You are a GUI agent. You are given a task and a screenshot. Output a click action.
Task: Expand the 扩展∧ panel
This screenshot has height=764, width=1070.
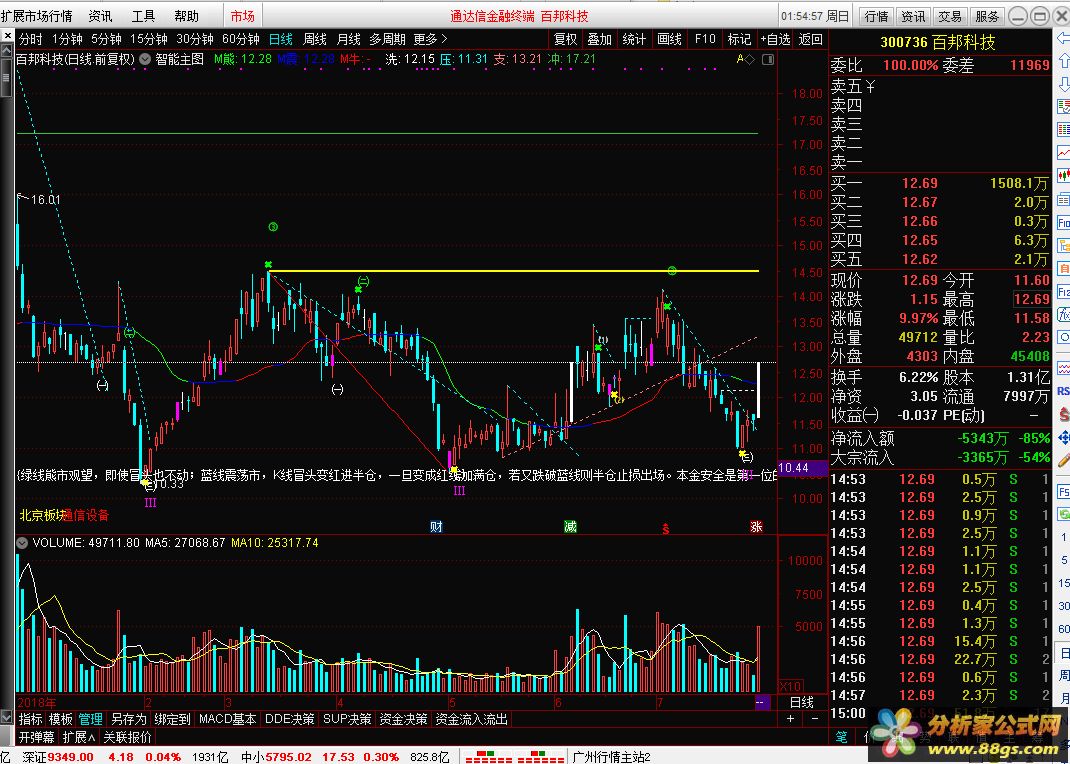[x=79, y=737]
